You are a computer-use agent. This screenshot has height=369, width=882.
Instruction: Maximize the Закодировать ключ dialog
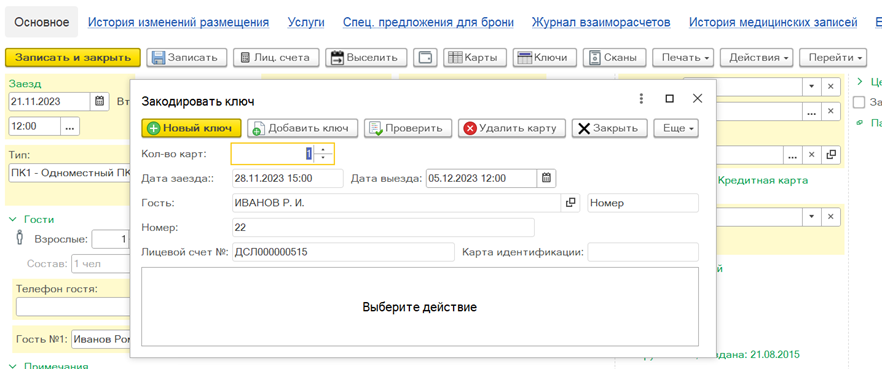tap(669, 98)
